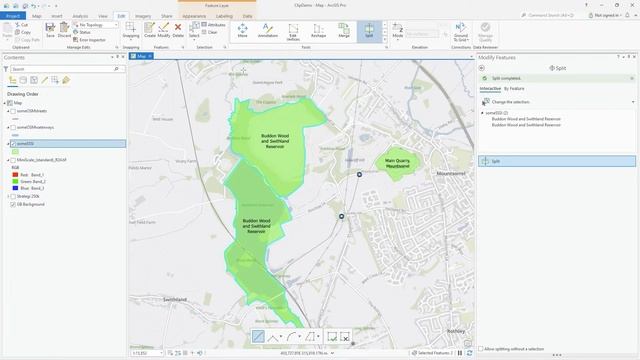The image size is (640, 360).
Task: Enable Allow splitting without a selection
Action: tap(481, 349)
